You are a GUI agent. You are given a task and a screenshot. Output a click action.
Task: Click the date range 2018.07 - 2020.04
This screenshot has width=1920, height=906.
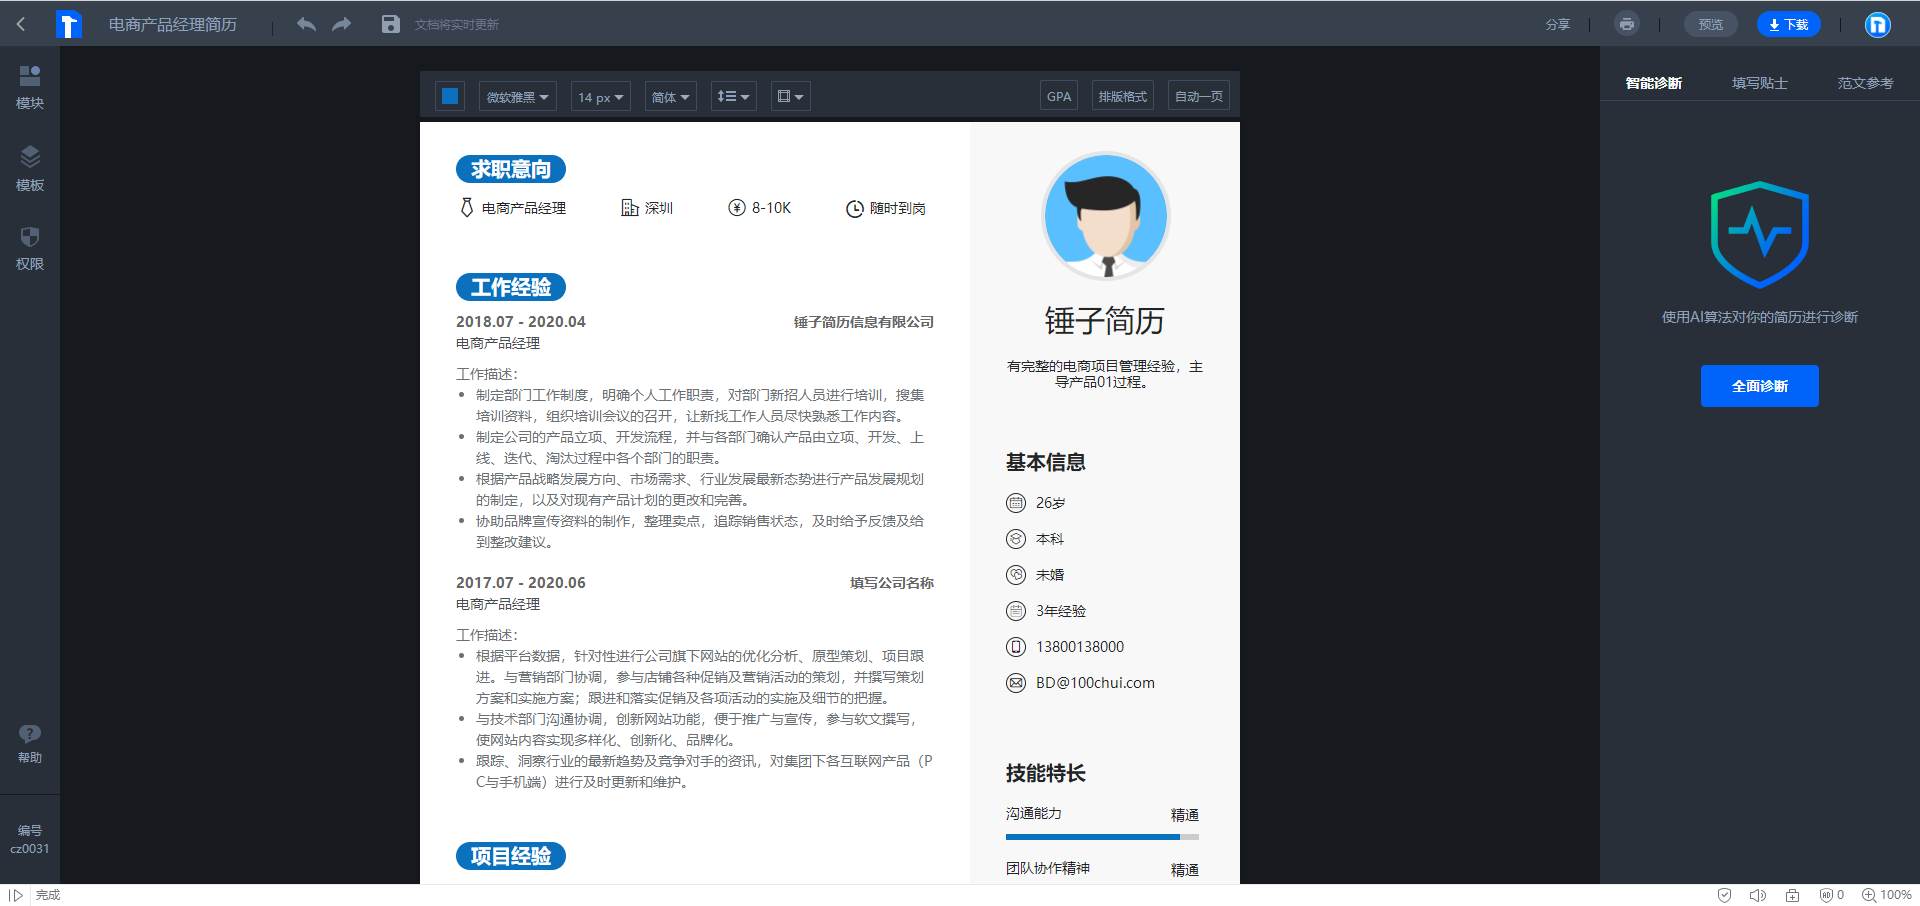point(521,322)
